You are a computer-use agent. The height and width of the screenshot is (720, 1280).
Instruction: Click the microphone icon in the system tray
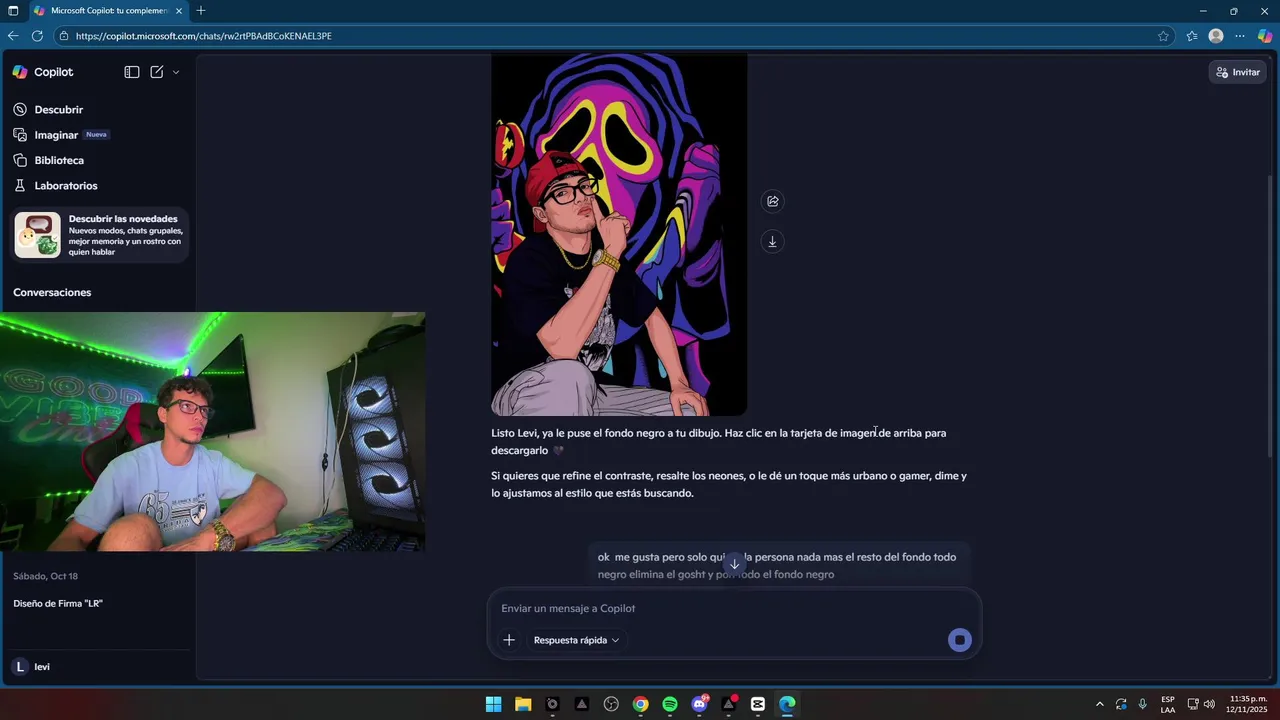pyautogui.click(x=1142, y=704)
